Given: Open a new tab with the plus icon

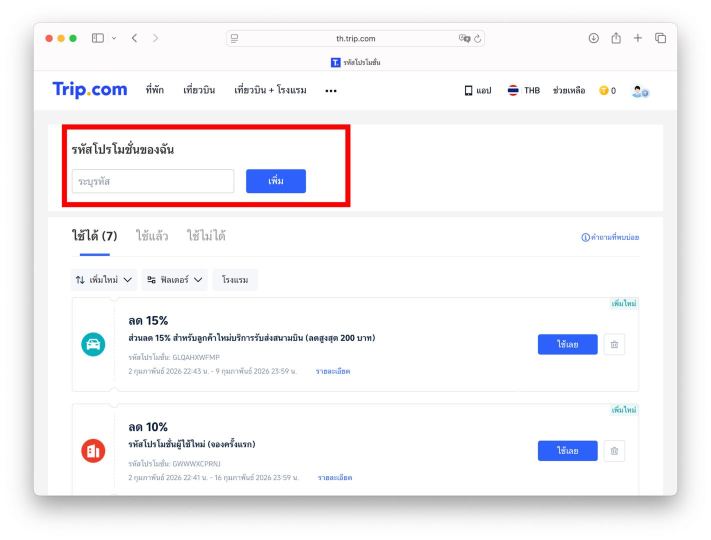Looking at the screenshot, I should 638,38.
